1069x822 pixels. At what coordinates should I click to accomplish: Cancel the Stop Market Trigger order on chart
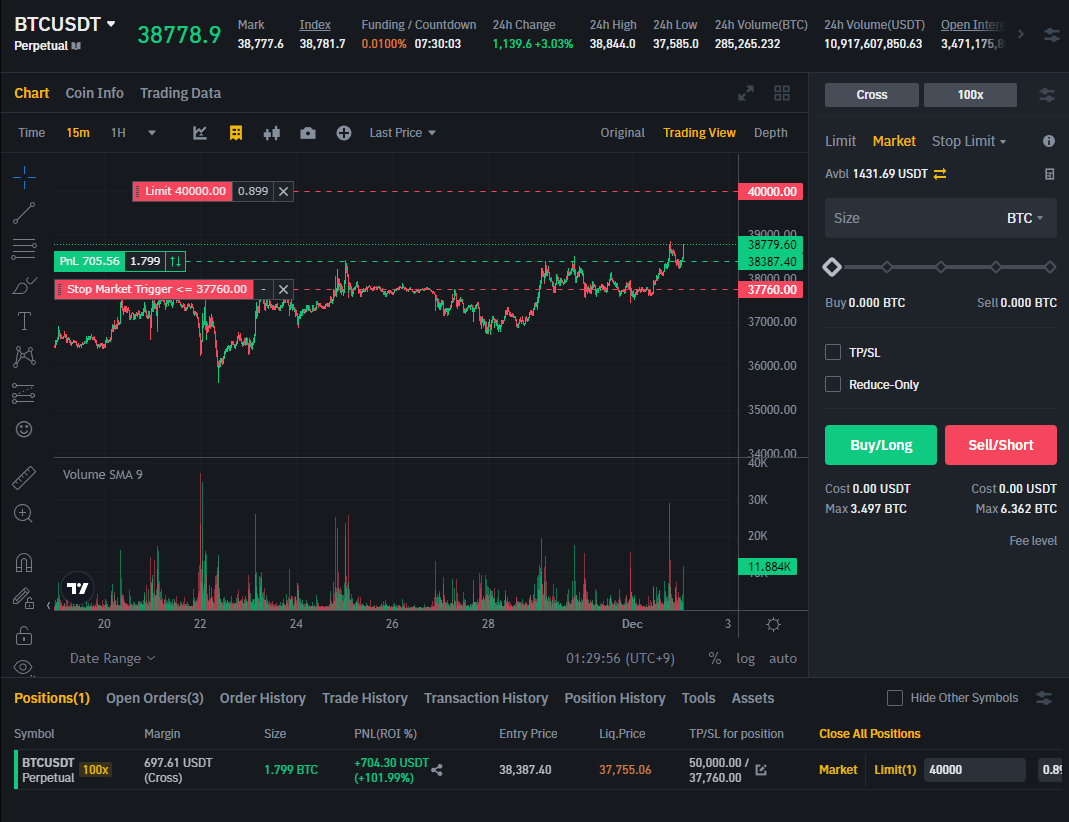click(284, 290)
